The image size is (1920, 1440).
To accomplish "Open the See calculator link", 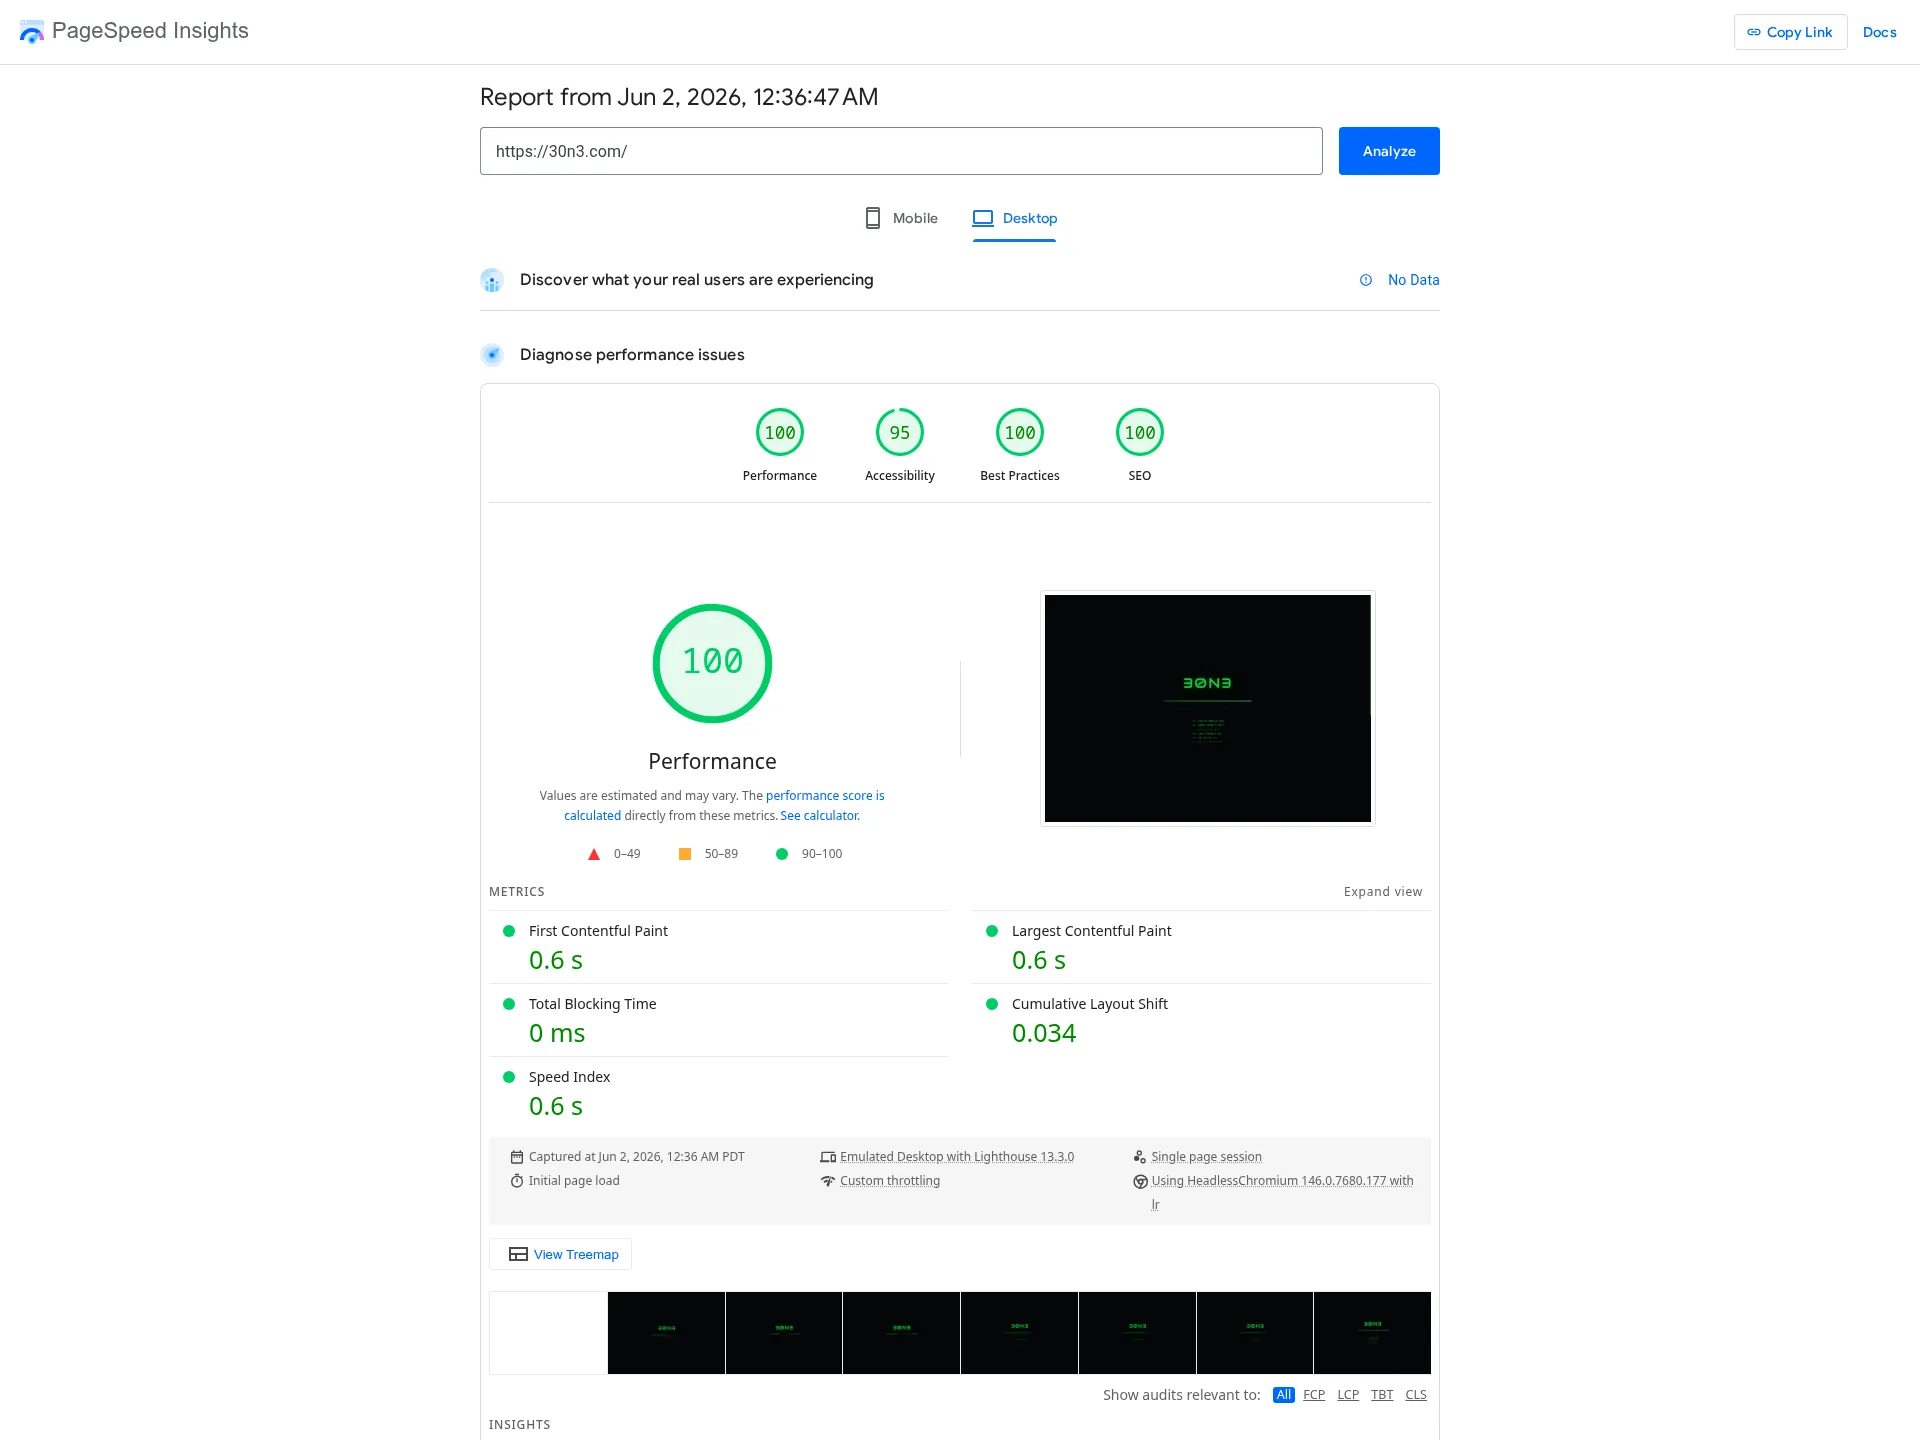I will [x=820, y=816].
